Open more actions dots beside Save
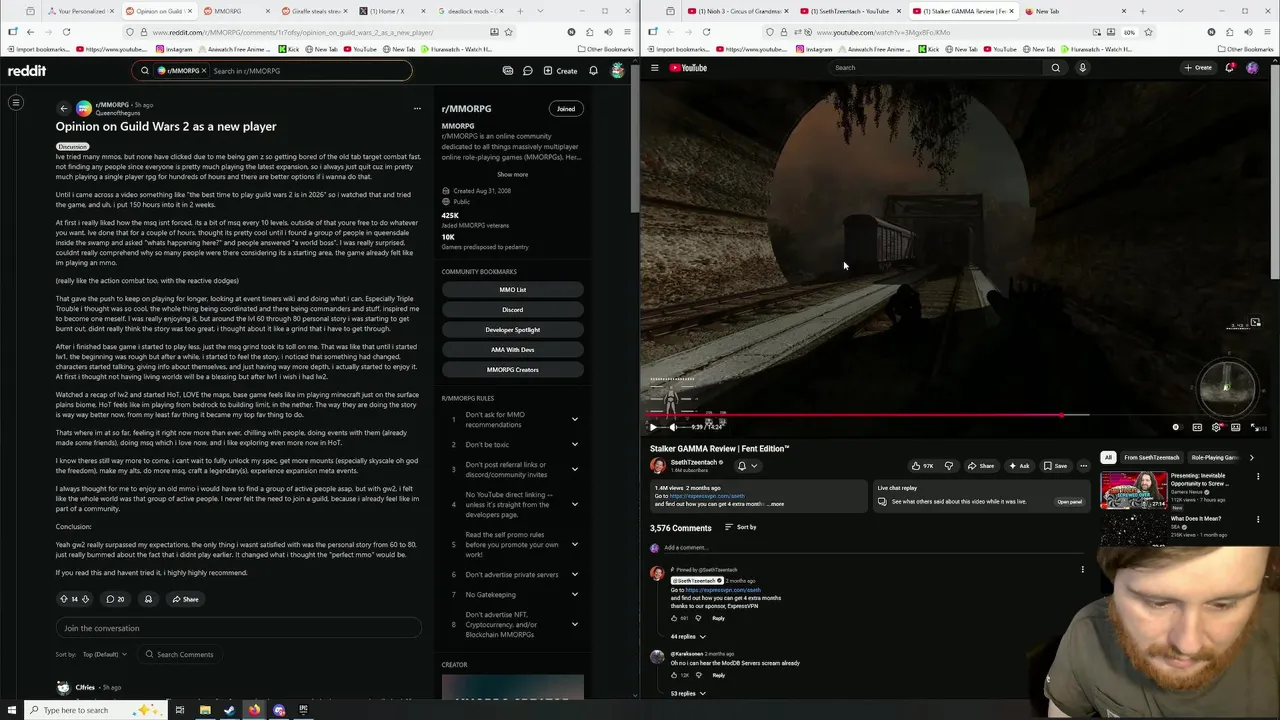 [x=1084, y=466]
